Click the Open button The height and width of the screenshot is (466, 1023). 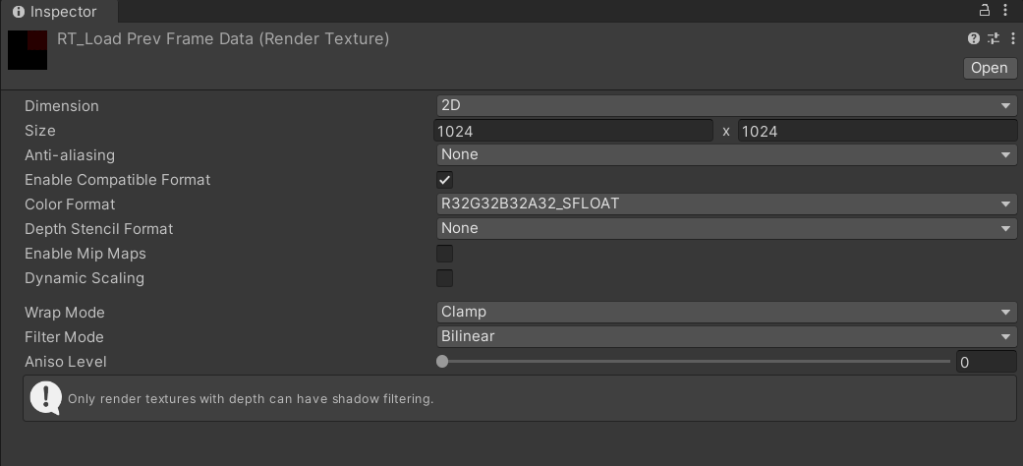[988, 68]
